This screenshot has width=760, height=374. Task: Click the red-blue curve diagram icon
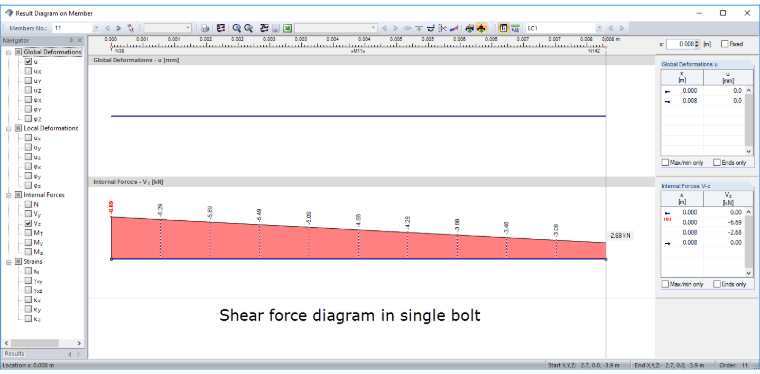pos(454,28)
